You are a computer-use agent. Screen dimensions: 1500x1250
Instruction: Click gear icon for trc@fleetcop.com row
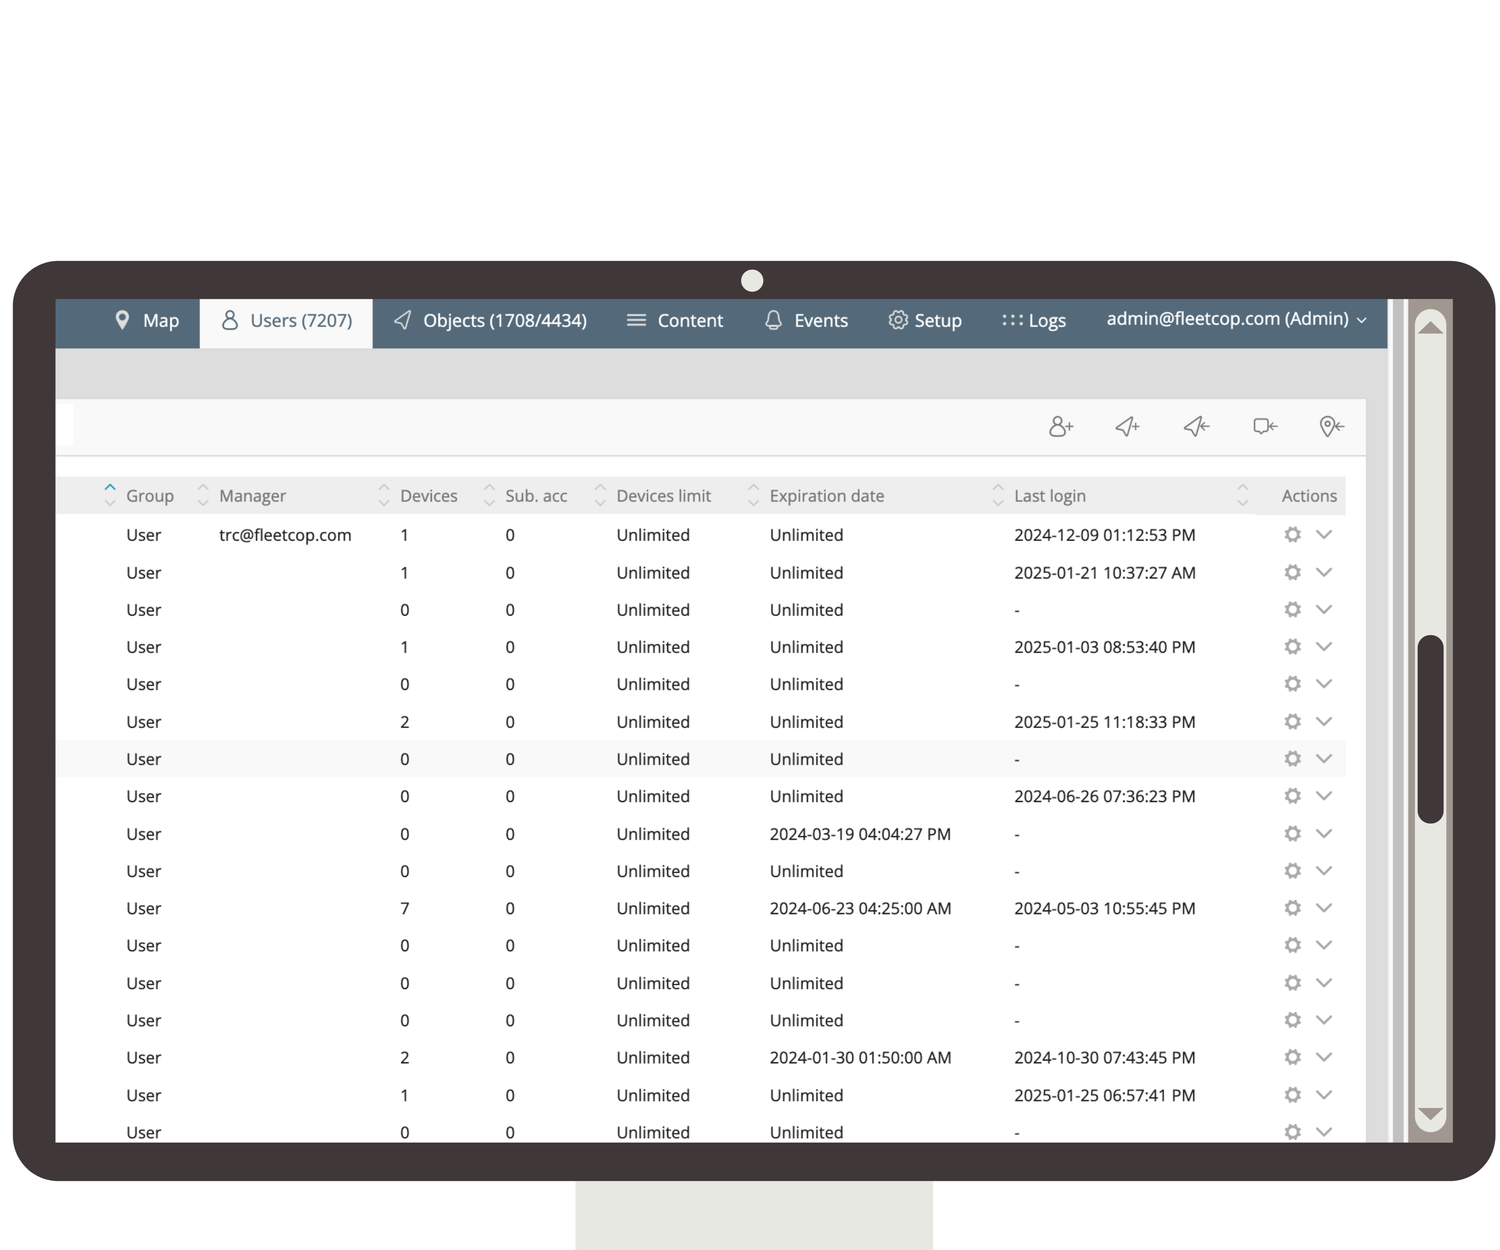point(1292,535)
